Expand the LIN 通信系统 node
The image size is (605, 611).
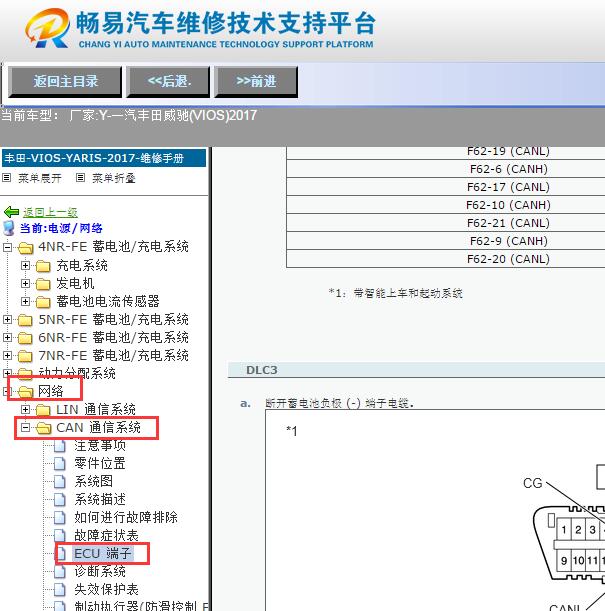25,410
